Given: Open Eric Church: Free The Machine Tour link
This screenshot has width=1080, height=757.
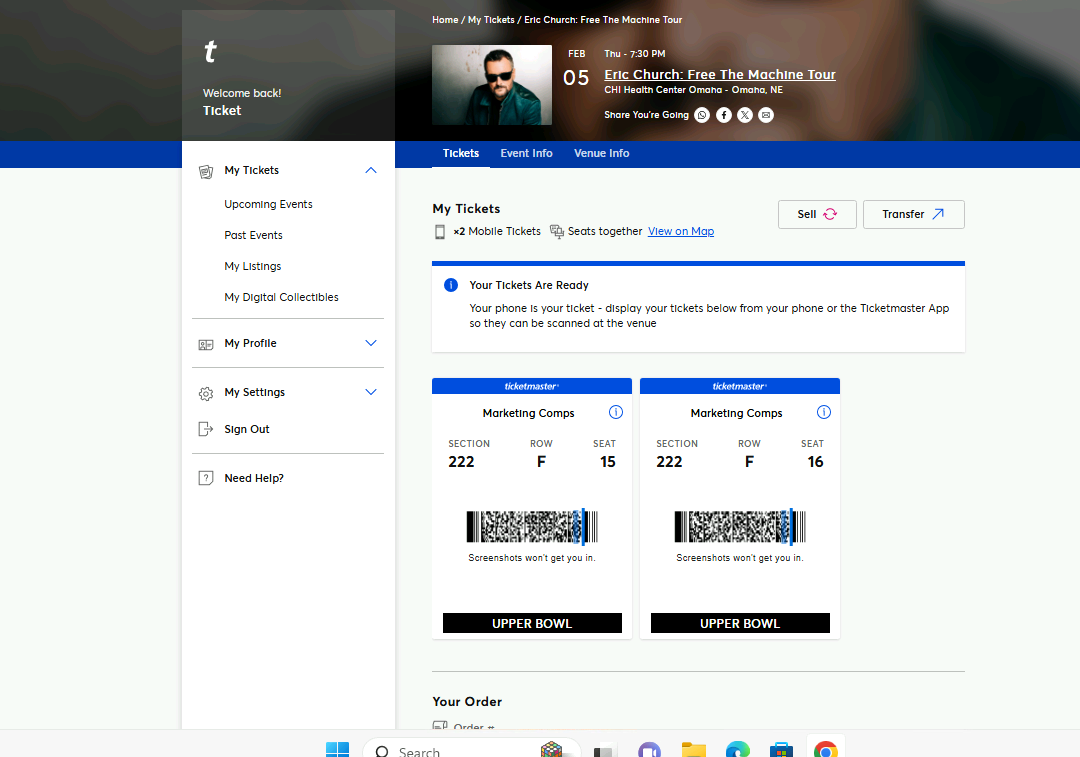Looking at the screenshot, I should (720, 74).
